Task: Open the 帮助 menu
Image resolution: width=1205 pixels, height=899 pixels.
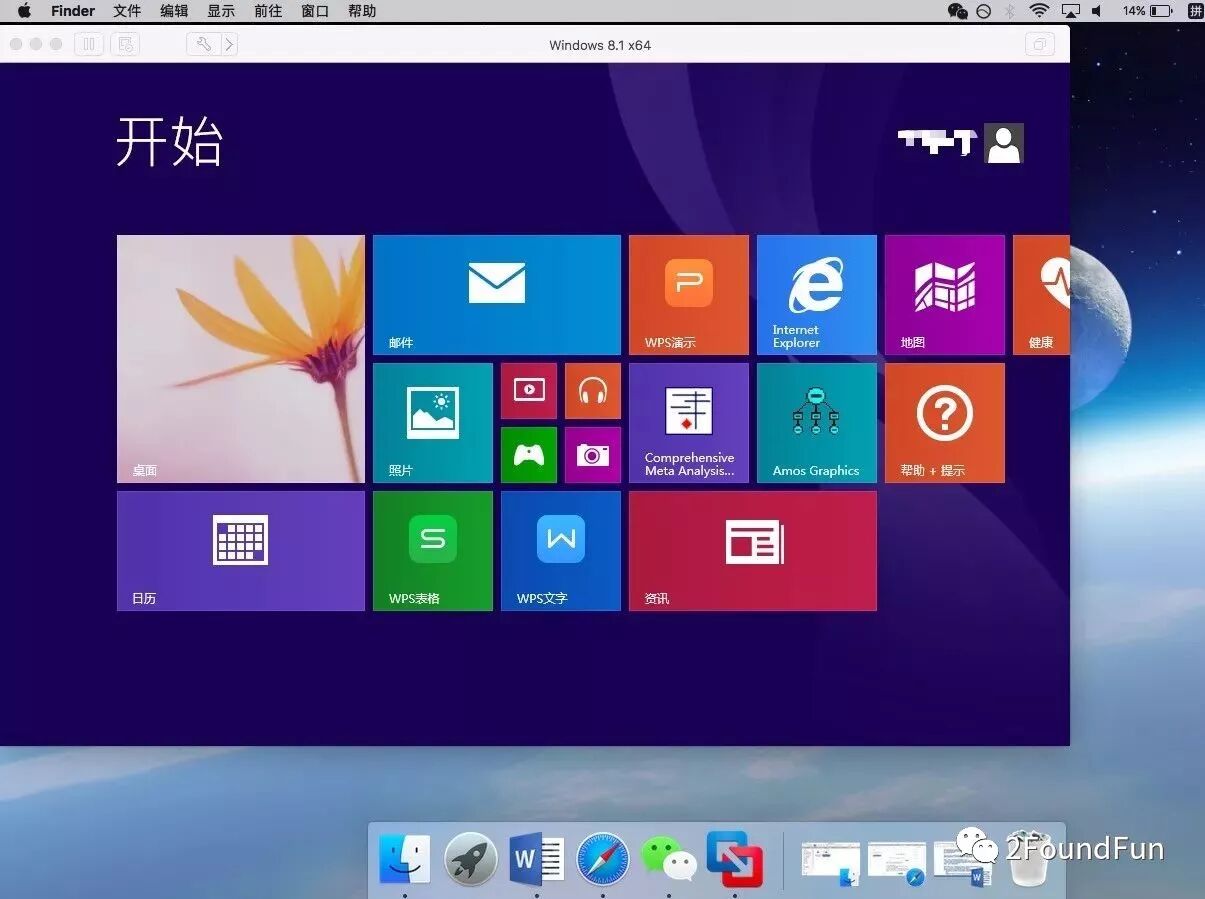Action: [x=362, y=11]
